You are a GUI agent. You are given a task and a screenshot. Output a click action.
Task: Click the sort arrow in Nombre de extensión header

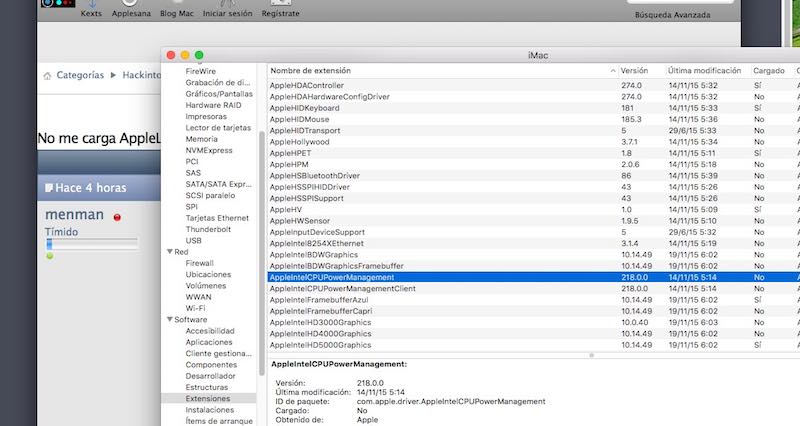(613, 71)
